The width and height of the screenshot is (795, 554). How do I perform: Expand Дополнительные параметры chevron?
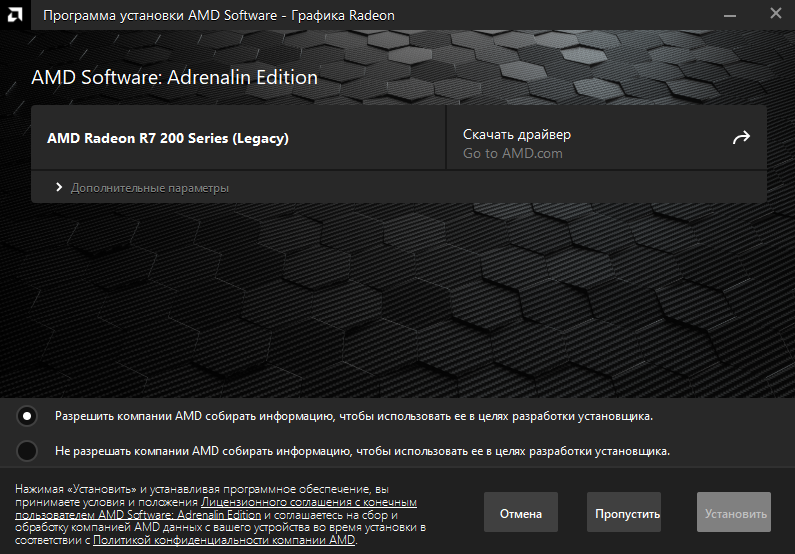coord(59,187)
